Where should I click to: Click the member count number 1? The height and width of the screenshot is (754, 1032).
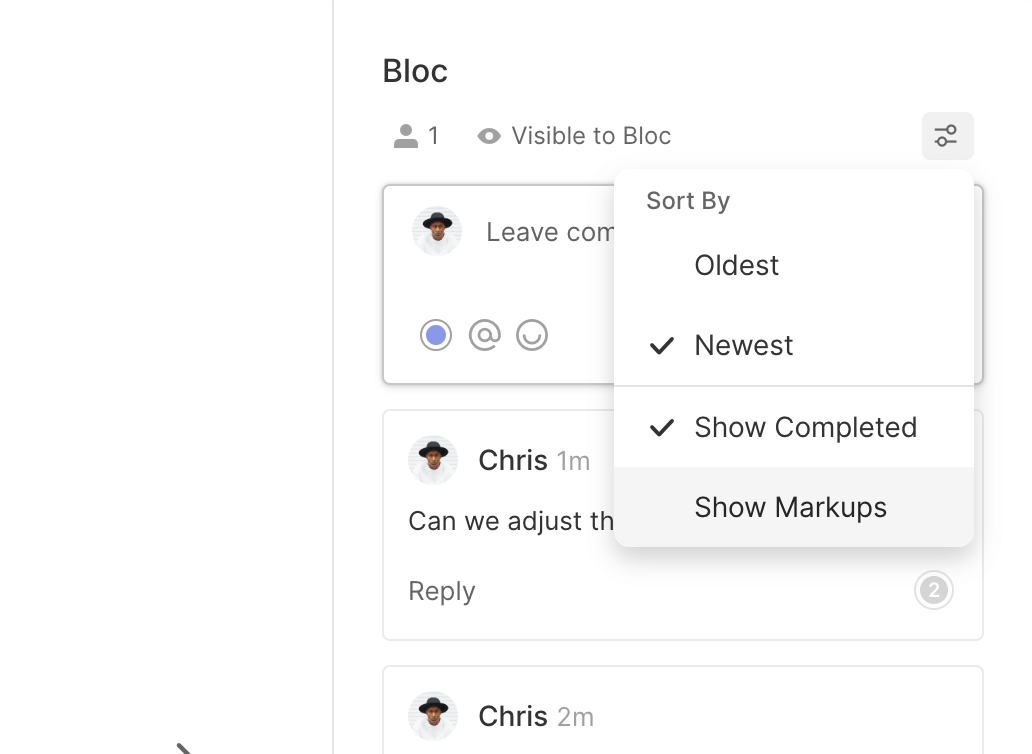point(433,136)
